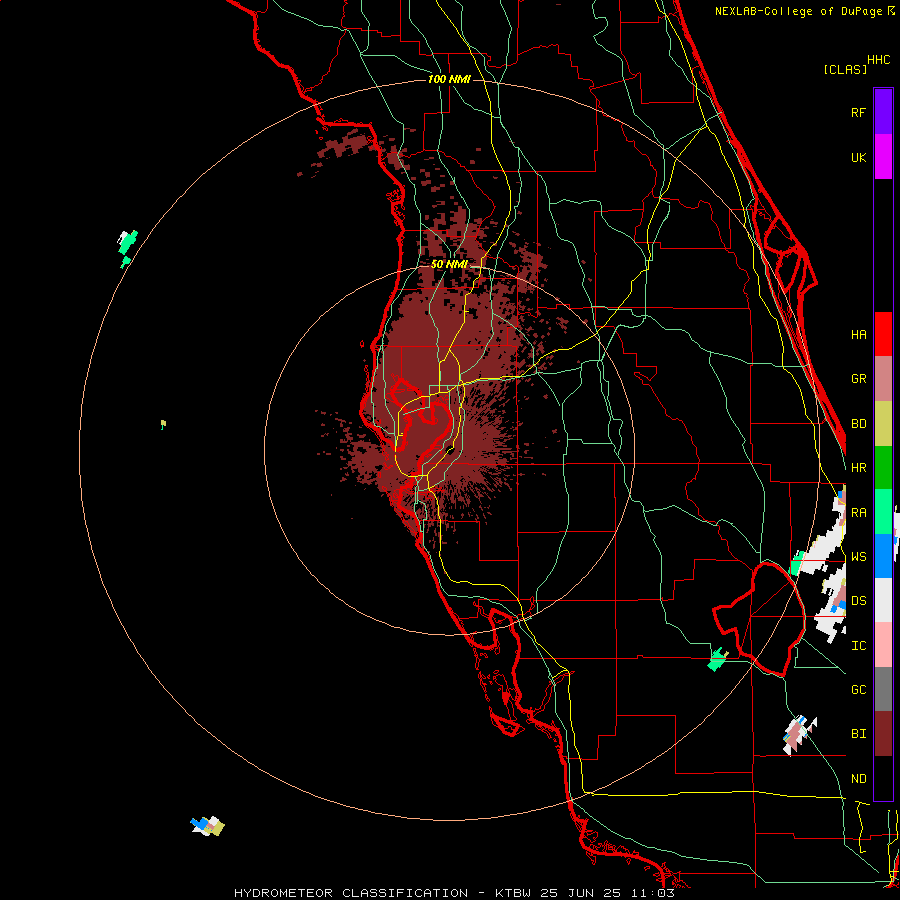The height and width of the screenshot is (900, 900).
Task: Click the BI legend label
Action: tap(858, 734)
